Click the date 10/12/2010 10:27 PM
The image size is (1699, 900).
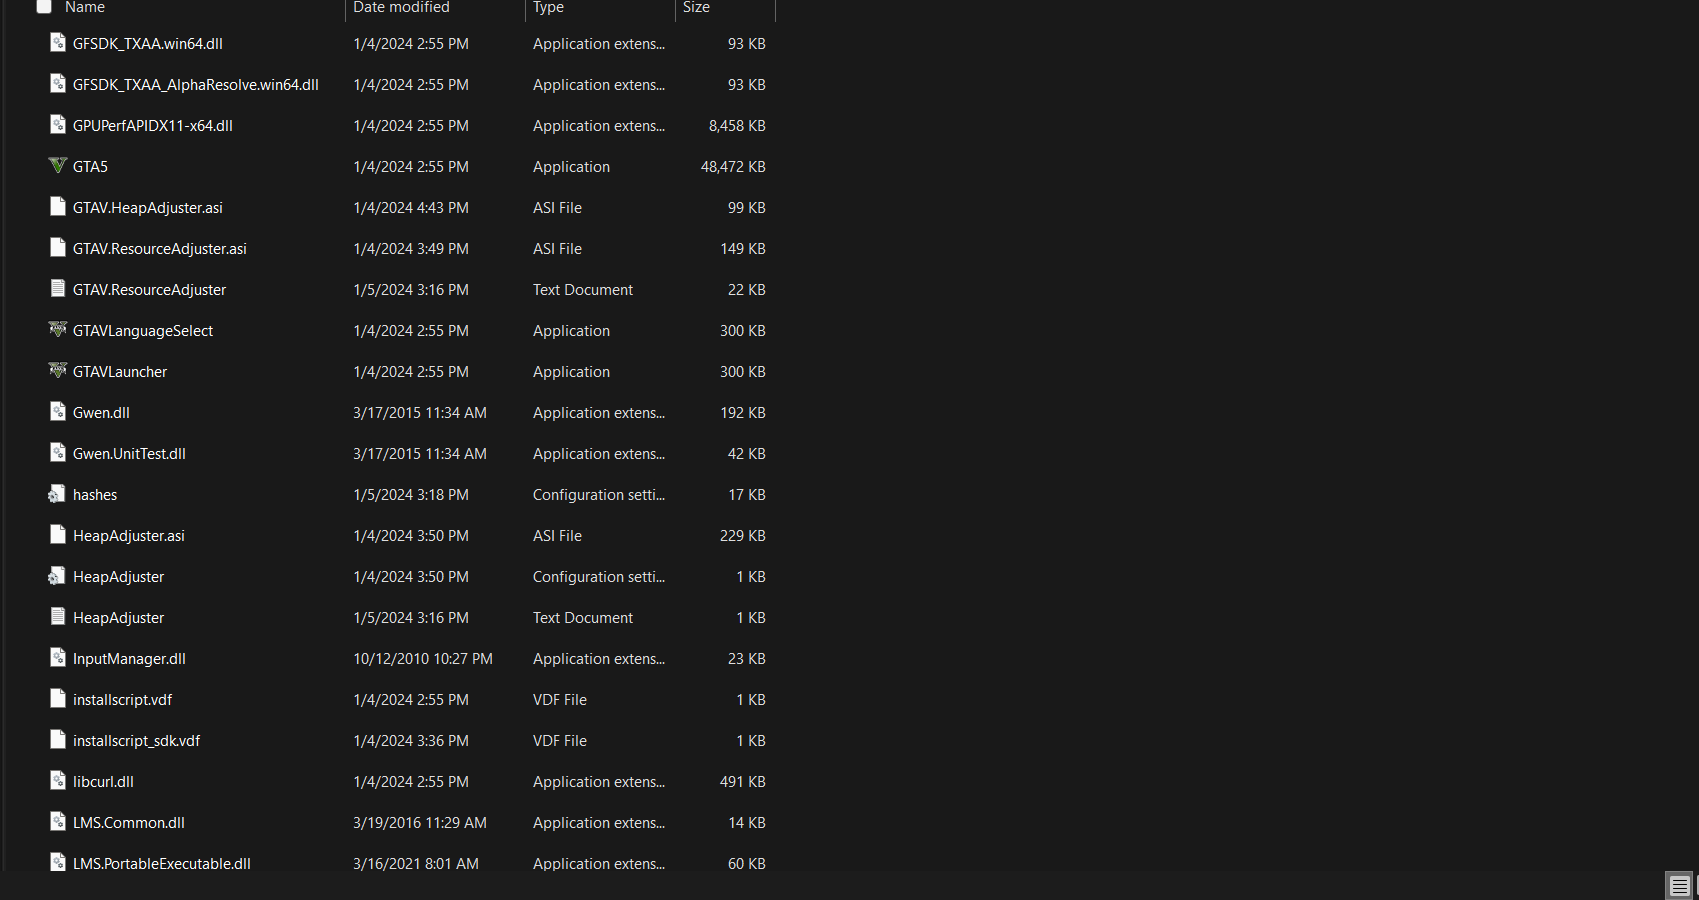(423, 659)
